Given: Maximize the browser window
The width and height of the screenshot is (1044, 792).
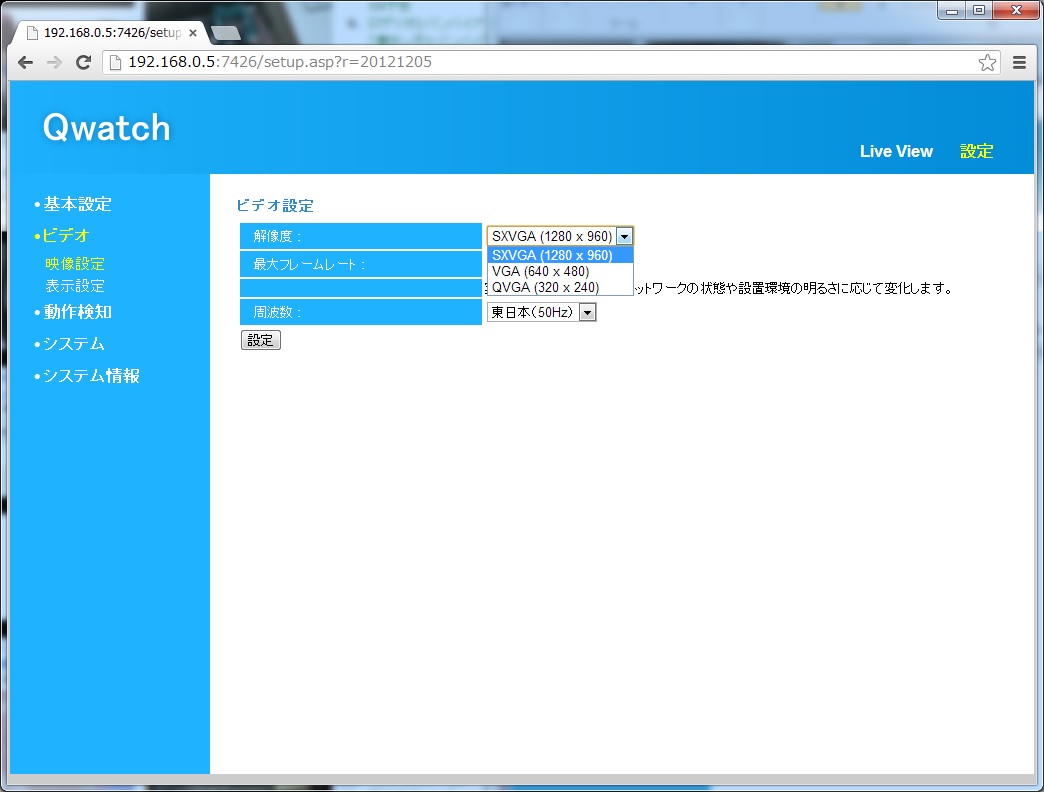Looking at the screenshot, I should tap(979, 10).
